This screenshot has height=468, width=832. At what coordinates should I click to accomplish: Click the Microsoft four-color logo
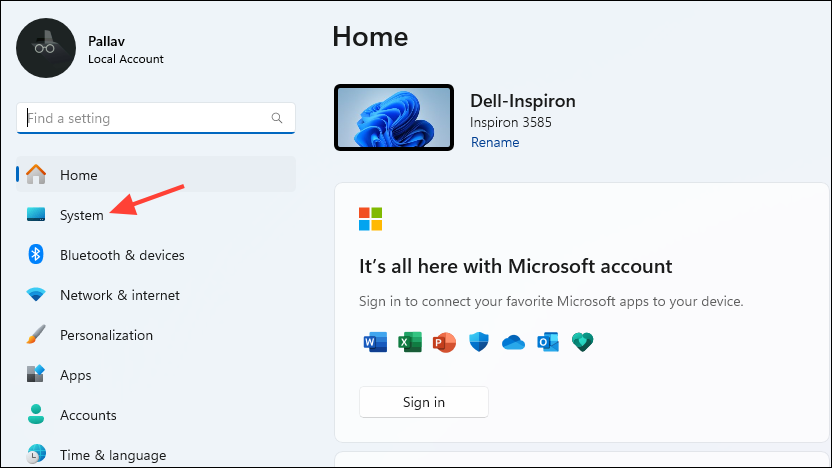coord(370,219)
